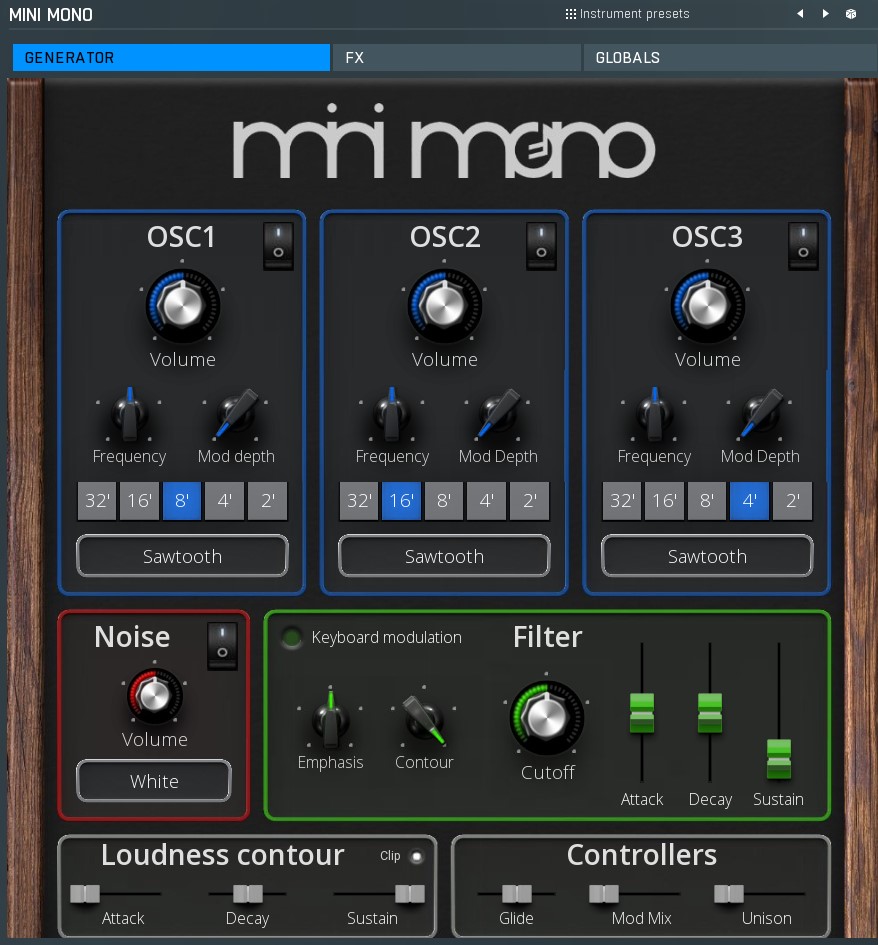Image resolution: width=878 pixels, height=945 pixels.
Task: Click the Filter Cutoff knob
Action: pos(547,717)
